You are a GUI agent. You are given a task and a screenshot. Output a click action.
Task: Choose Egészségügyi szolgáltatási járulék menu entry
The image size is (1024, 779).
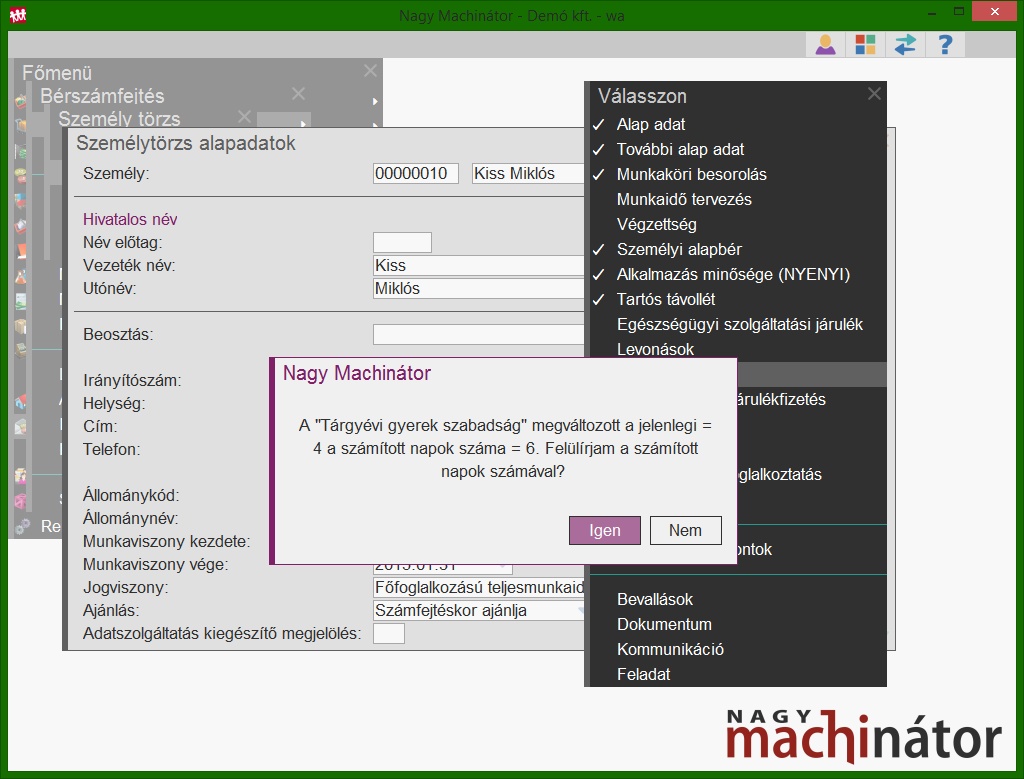pyautogui.click(x=738, y=325)
